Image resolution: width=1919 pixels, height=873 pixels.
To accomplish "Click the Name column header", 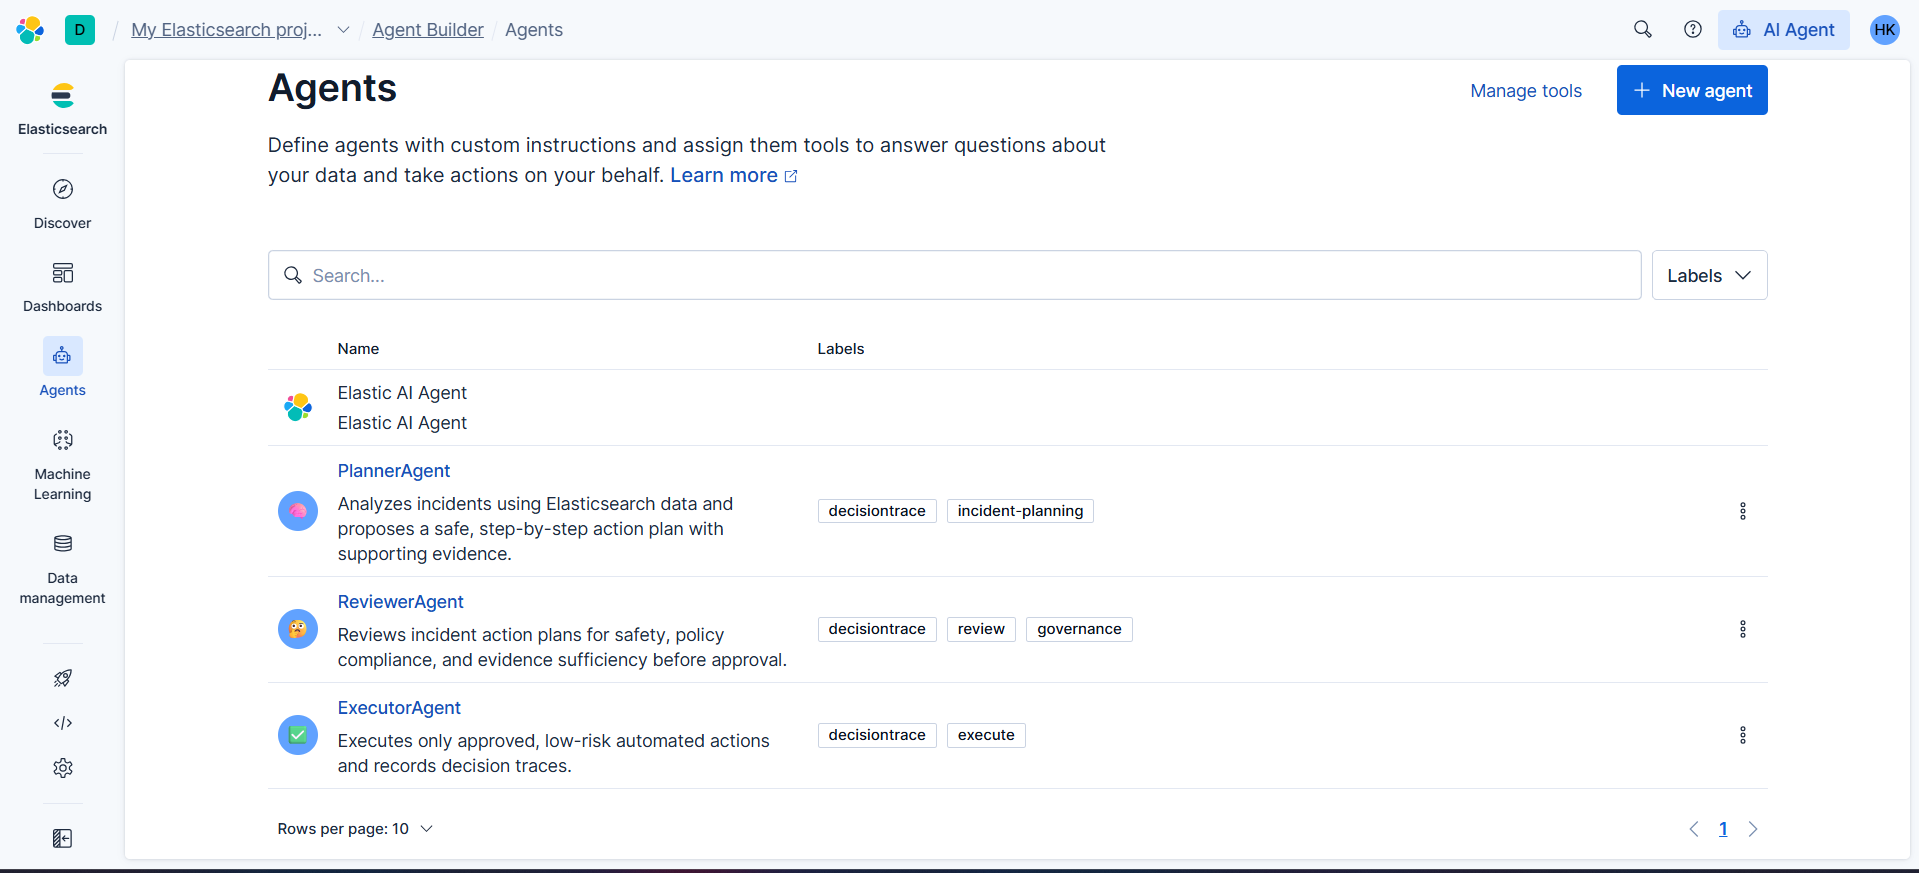I will pyautogui.click(x=358, y=349).
